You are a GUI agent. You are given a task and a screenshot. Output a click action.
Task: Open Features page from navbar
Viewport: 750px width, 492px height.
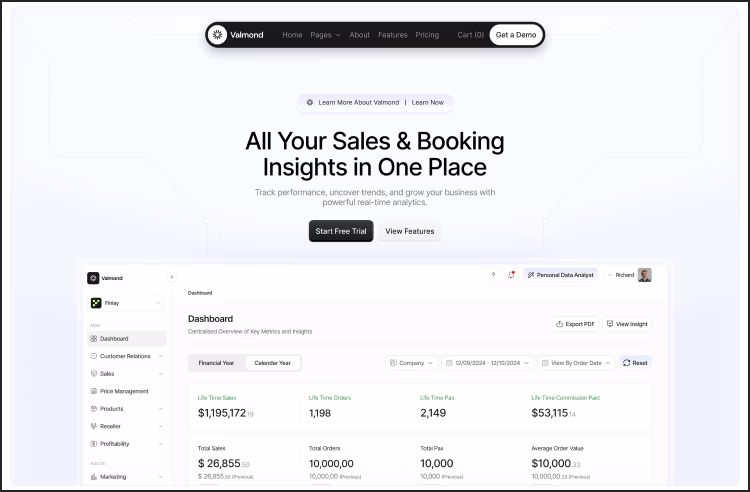(x=393, y=35)
